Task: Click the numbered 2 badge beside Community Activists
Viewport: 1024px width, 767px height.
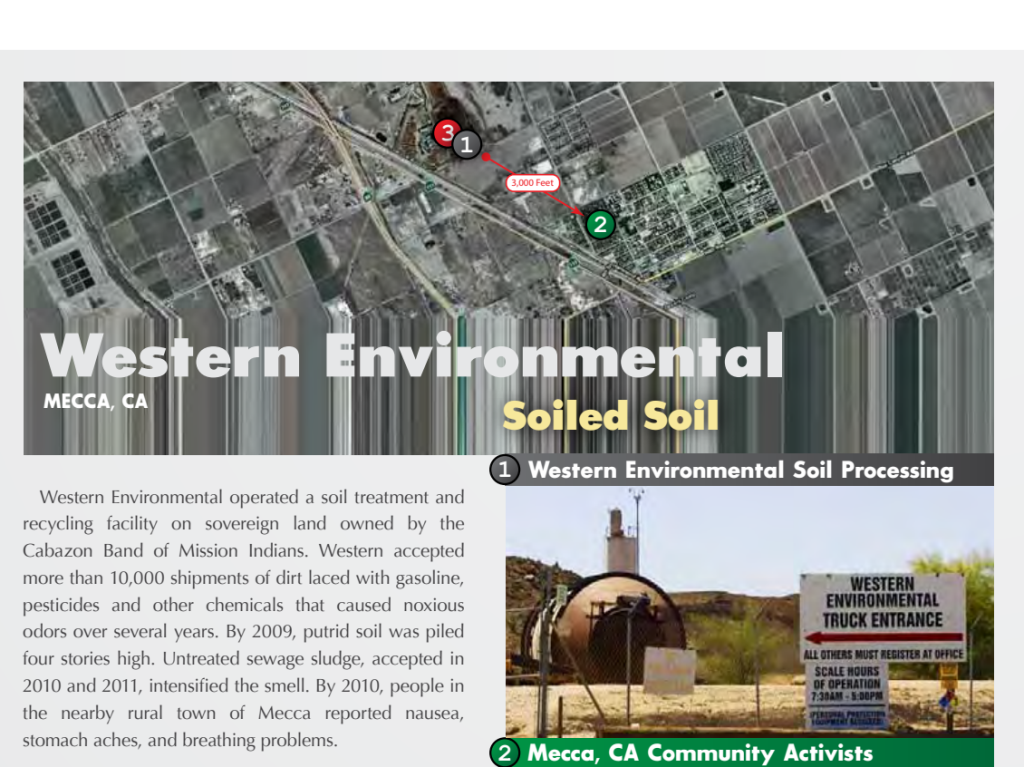Action: click(504, 753)
